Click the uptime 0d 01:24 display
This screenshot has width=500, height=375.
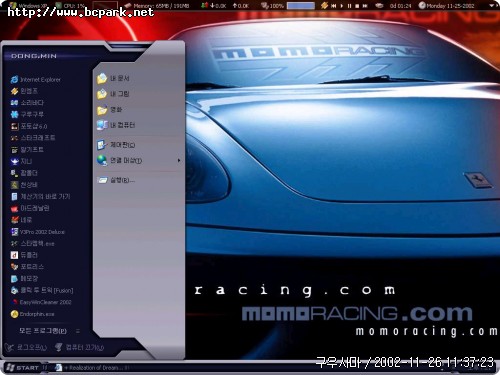click(x=400, y=6)
